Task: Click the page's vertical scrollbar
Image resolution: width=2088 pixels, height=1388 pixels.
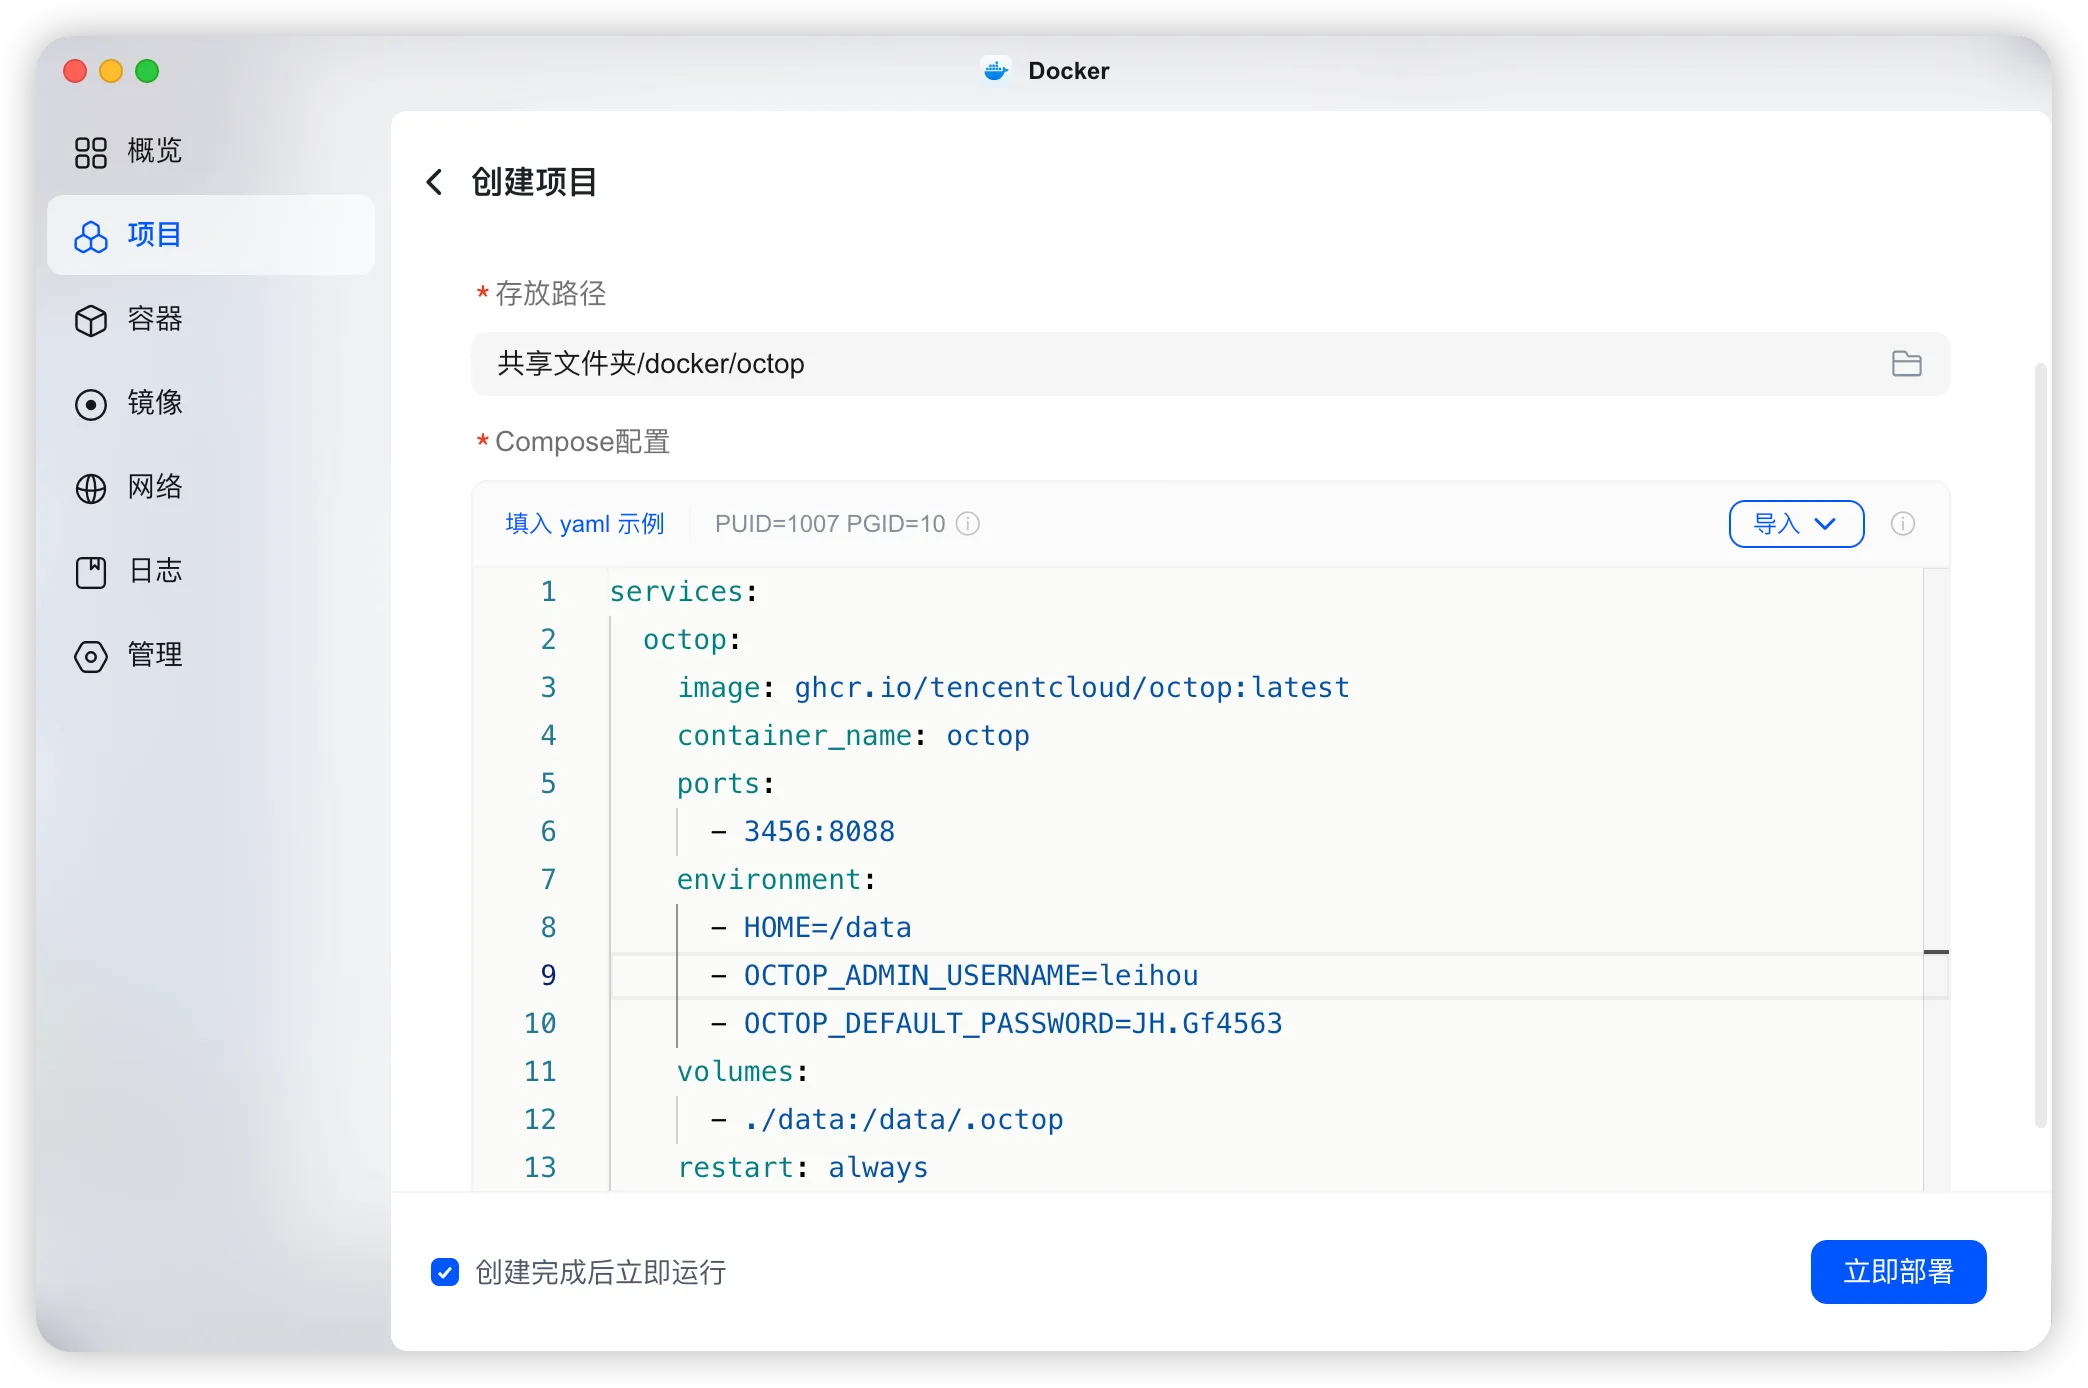Action: 2041,745
